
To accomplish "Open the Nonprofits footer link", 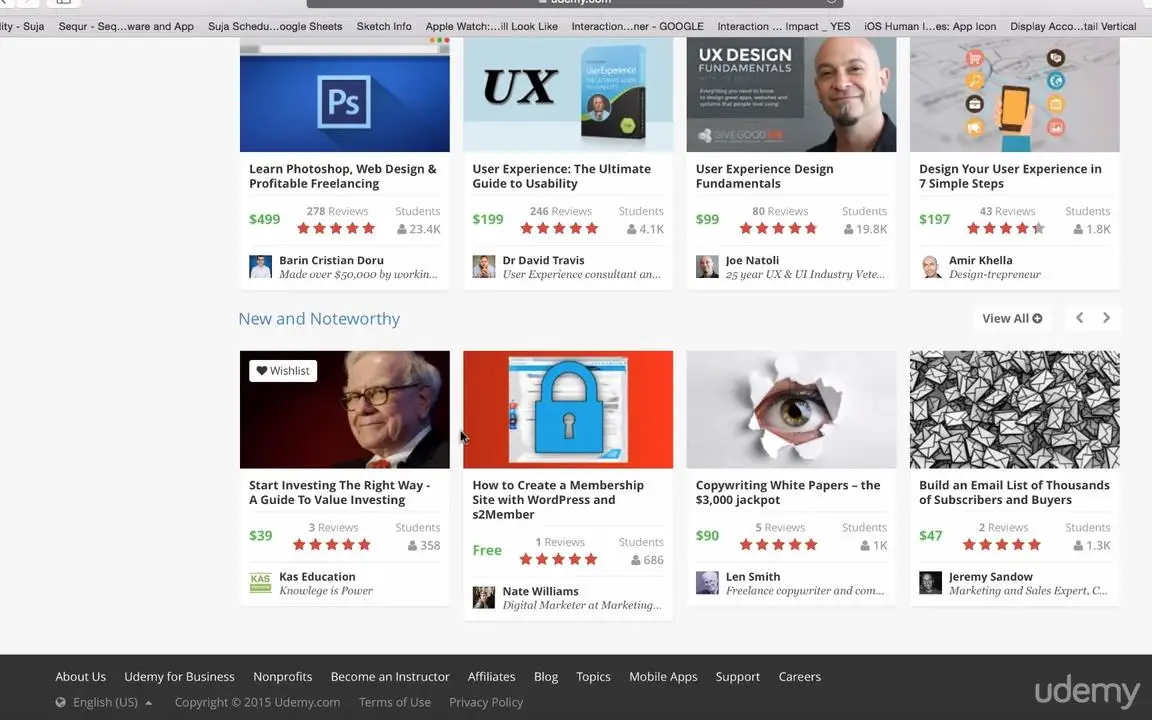I will point(283,677).
